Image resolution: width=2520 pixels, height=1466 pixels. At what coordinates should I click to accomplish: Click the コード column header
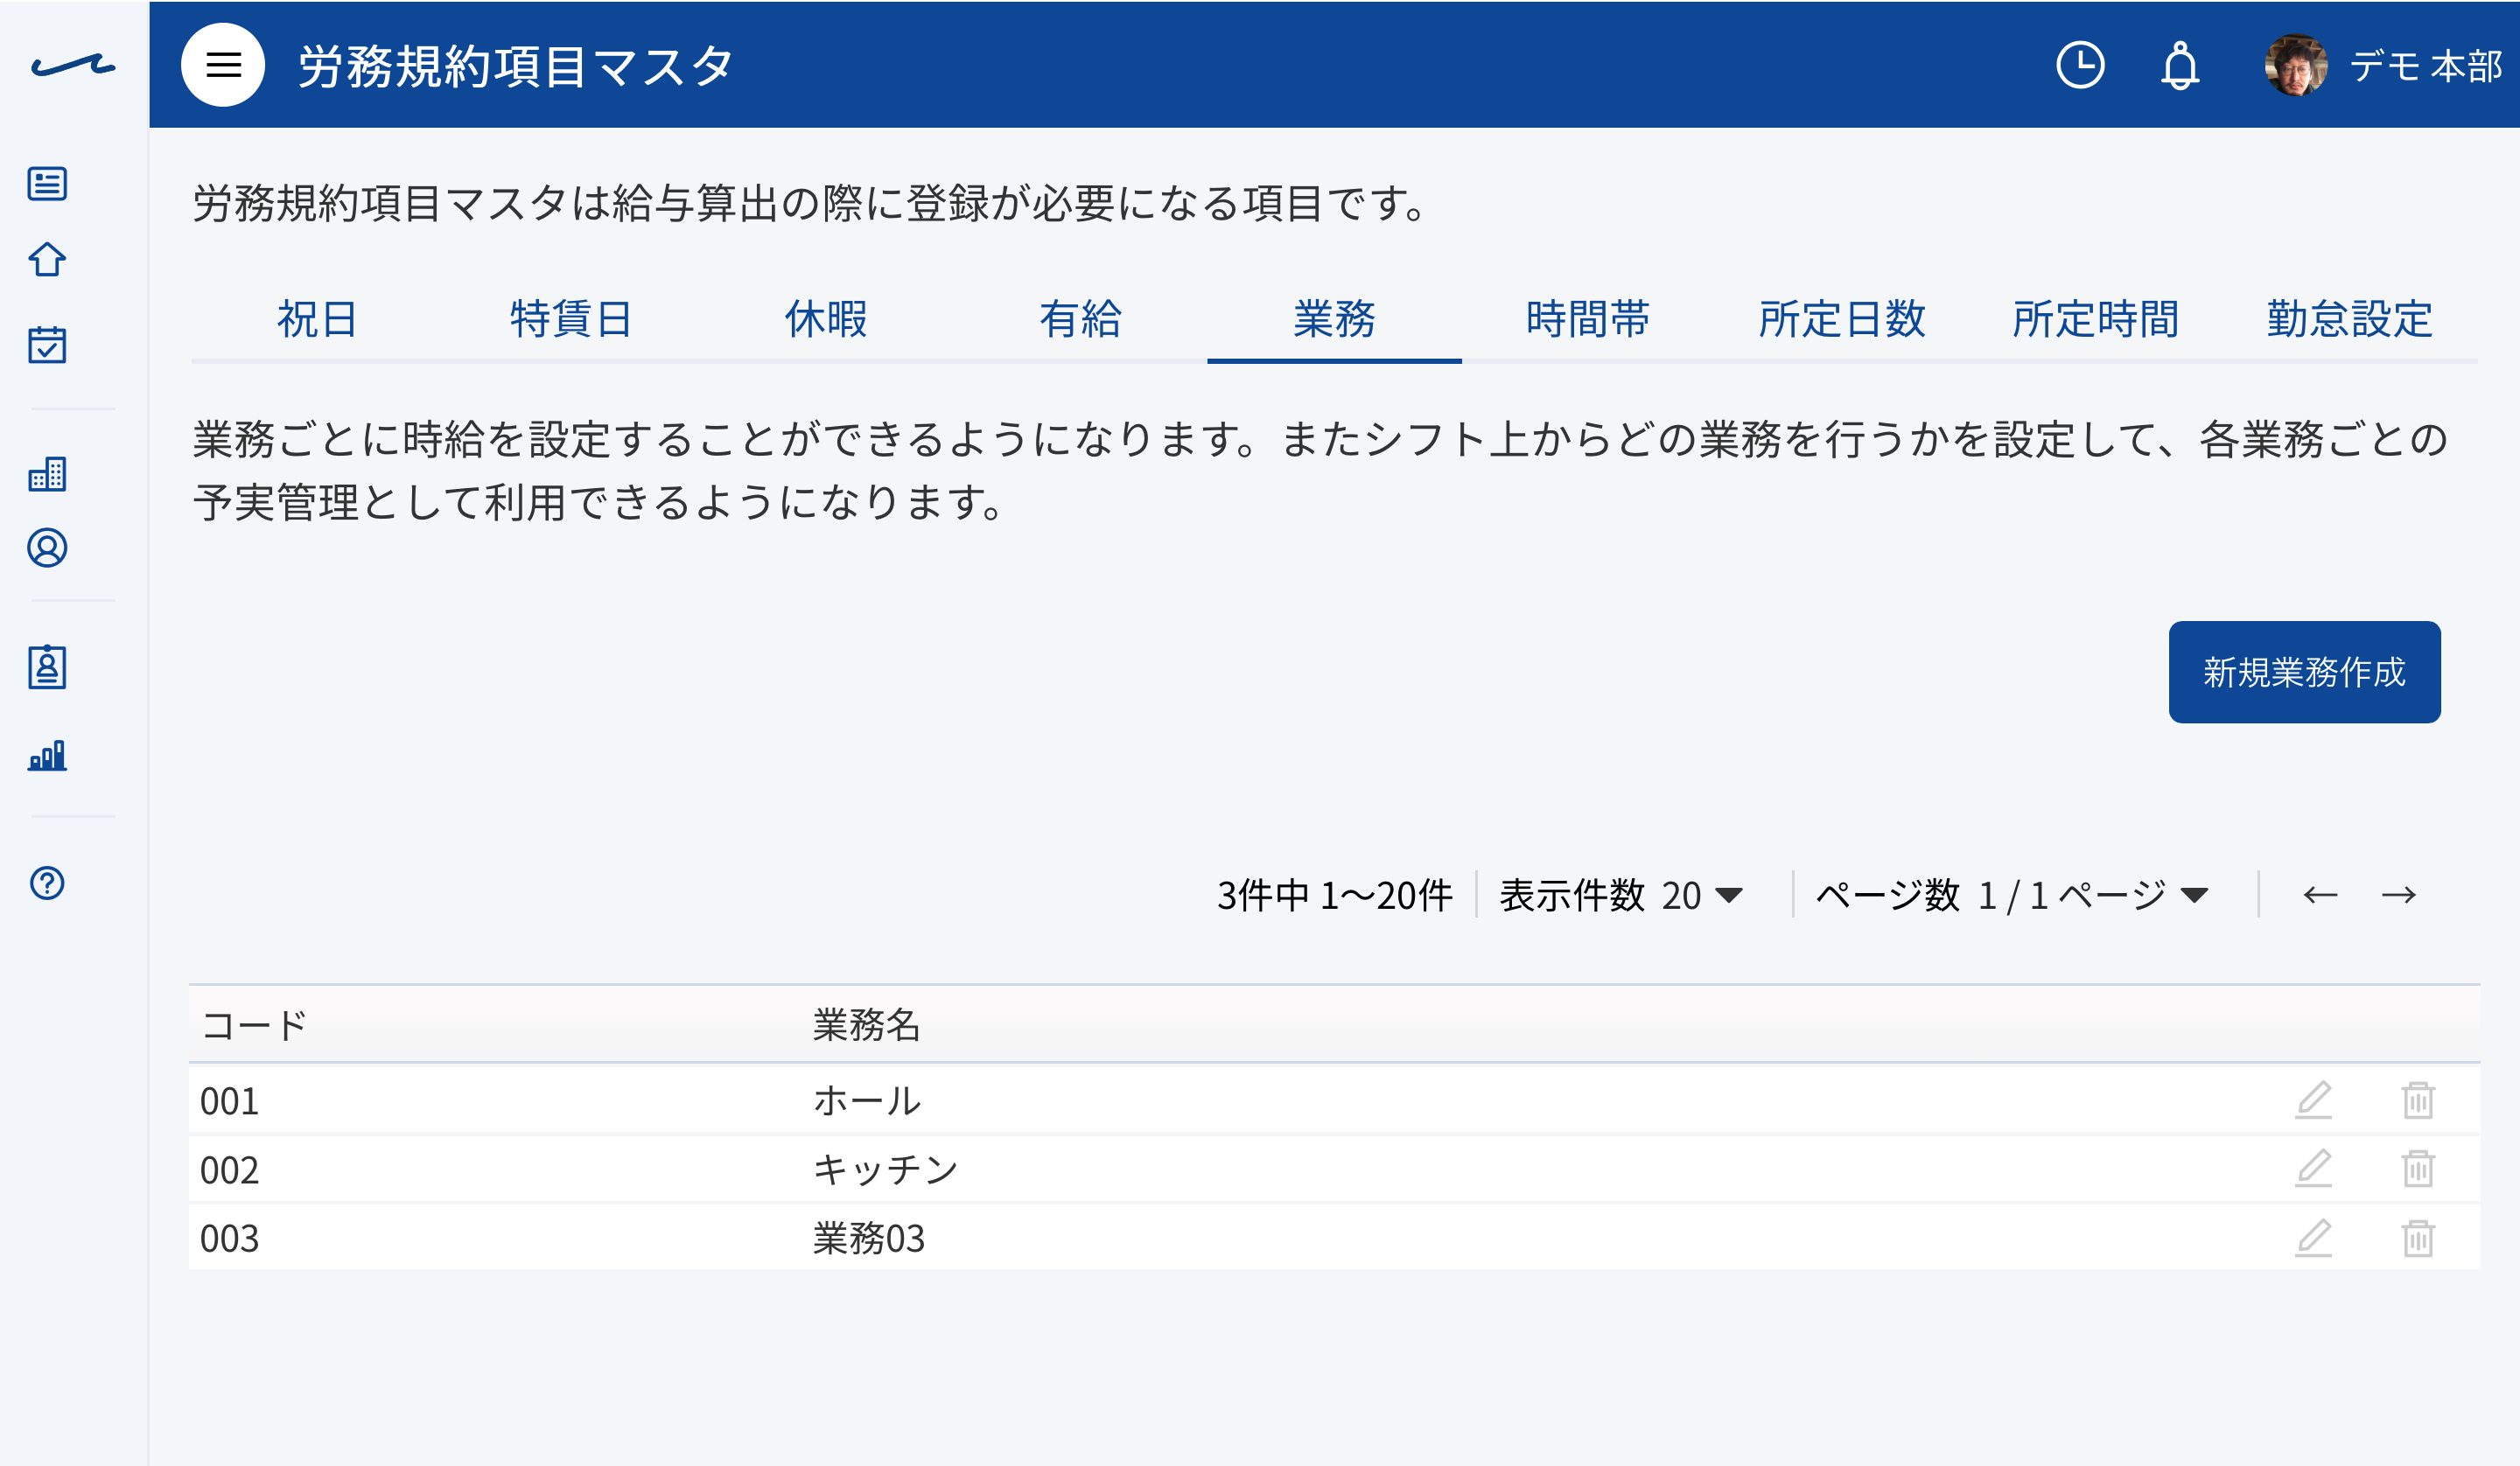click(x=254, y=1025)
